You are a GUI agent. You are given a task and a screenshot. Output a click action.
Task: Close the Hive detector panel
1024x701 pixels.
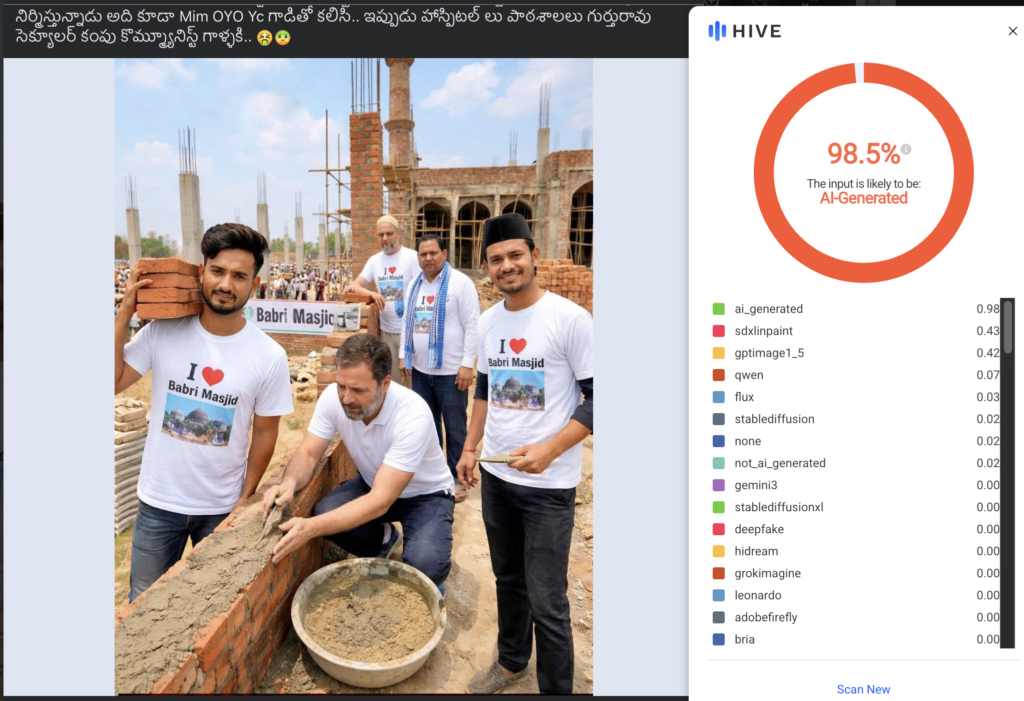click(1012, 31)
